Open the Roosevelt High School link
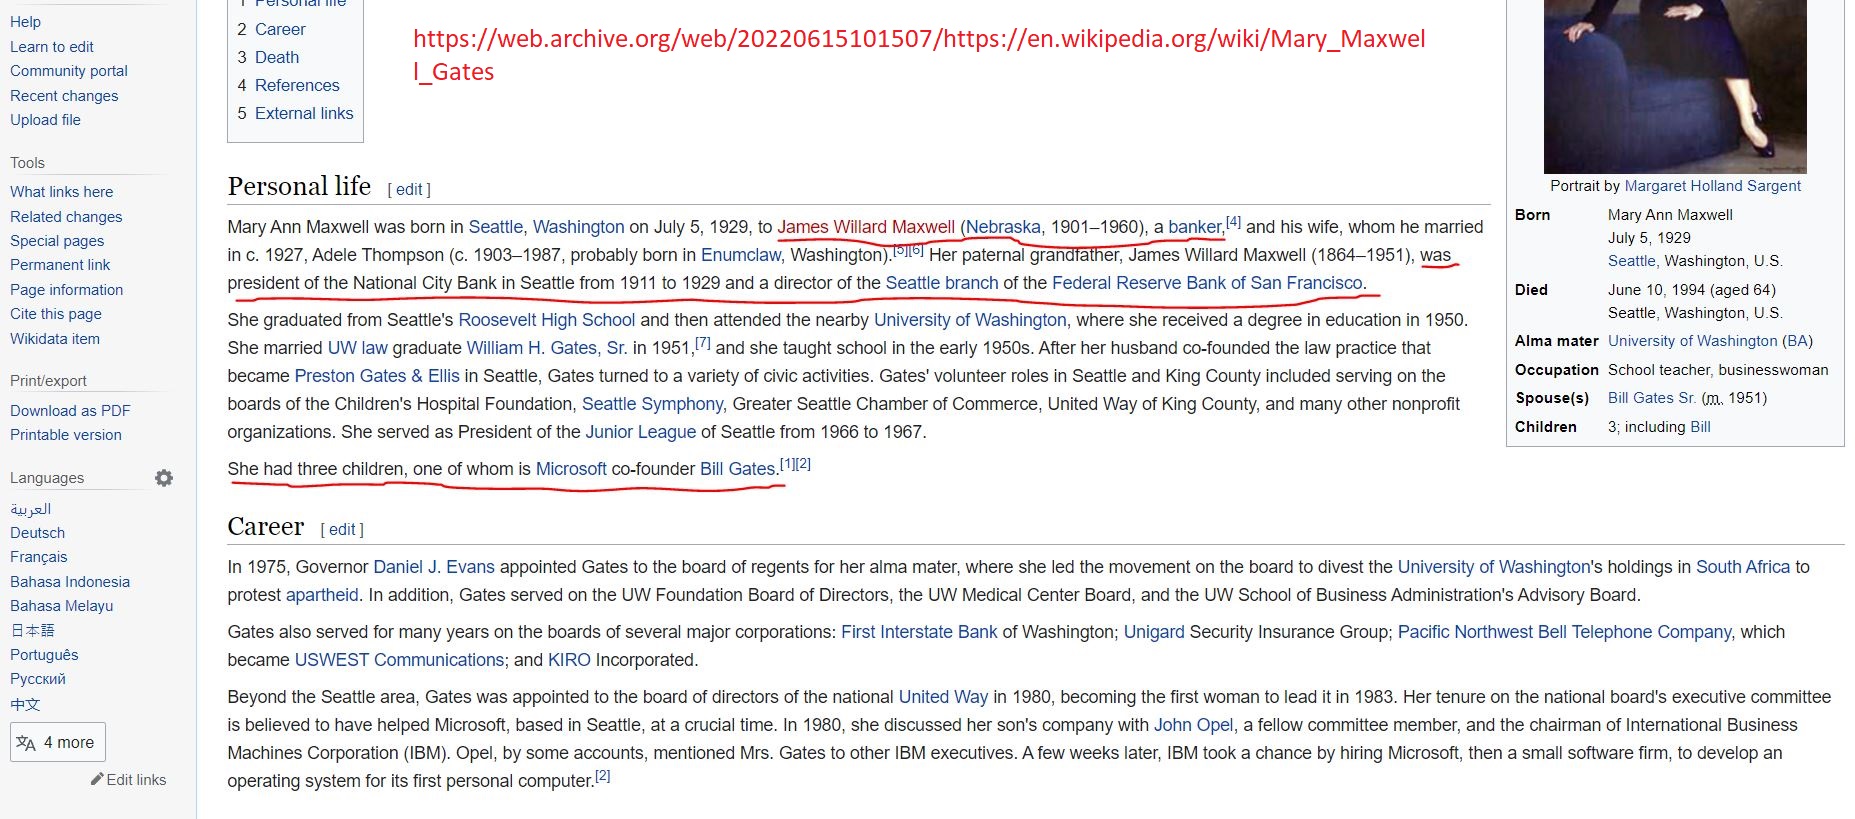 (547, 320)
